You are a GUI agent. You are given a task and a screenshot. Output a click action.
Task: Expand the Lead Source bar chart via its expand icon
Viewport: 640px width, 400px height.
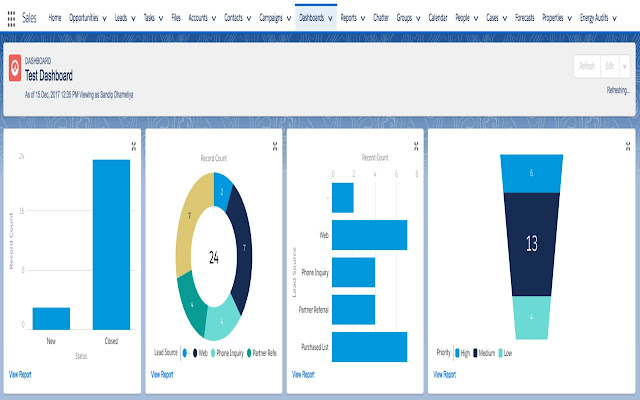point(416,147)
